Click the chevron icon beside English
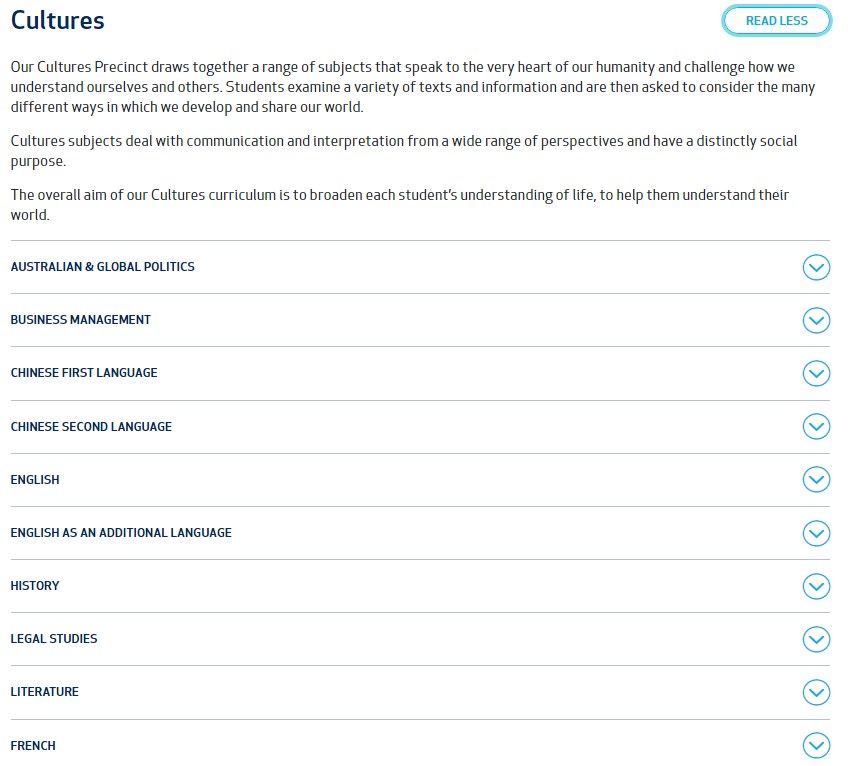This screenshot has width=848, height=766. [x=816, y=479]
